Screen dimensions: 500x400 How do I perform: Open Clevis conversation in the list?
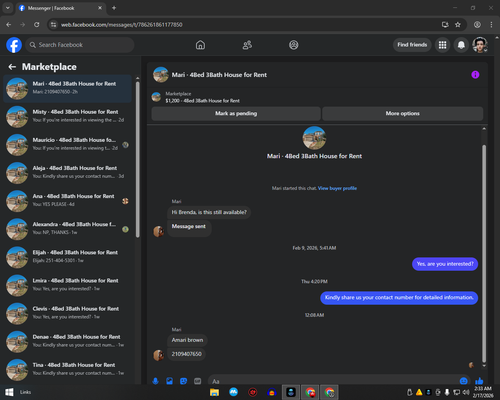pyautogui.click(x=68, y=313)
